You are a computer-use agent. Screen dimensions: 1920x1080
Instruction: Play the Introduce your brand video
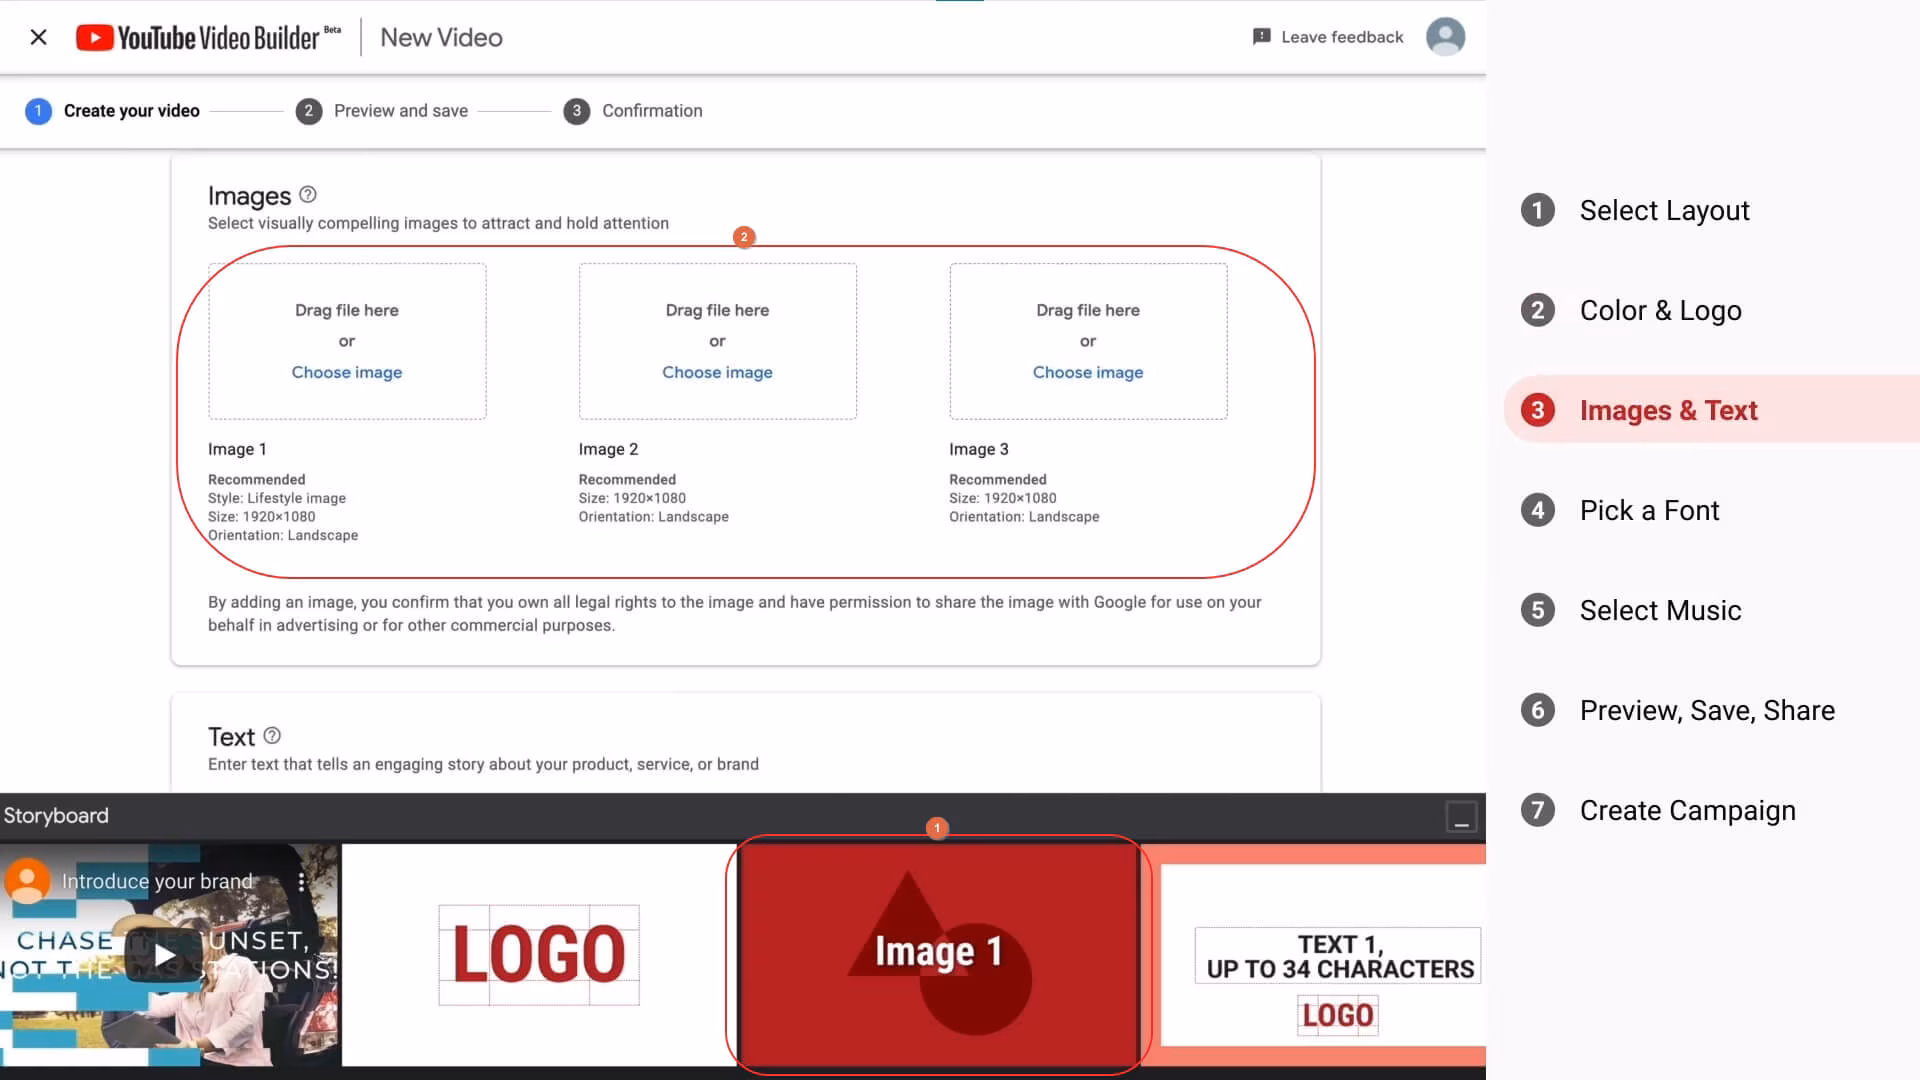[164, 955]
